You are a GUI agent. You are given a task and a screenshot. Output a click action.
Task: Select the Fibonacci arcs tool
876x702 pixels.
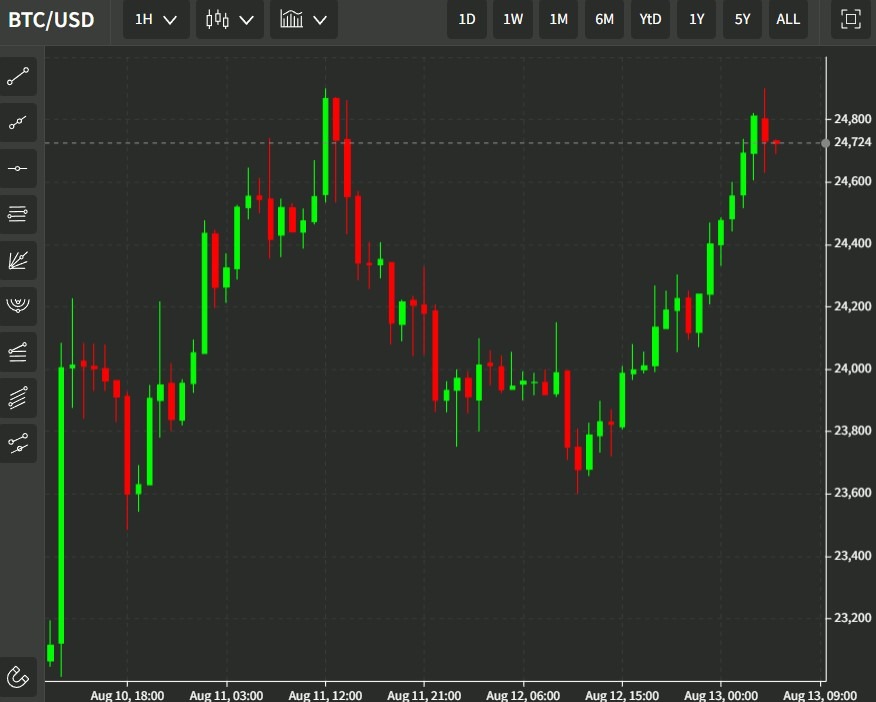18,305
